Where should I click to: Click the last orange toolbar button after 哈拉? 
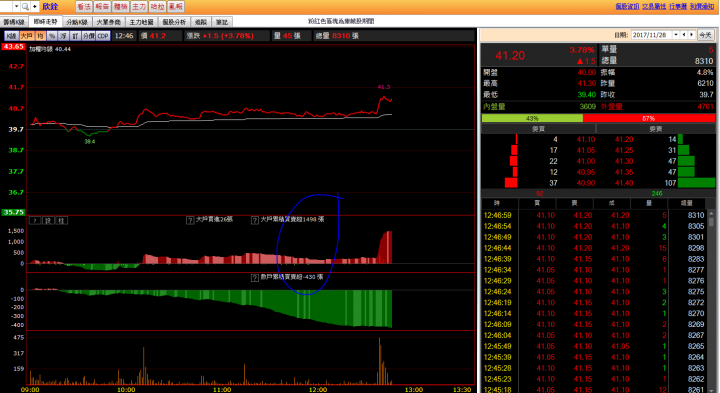175,6
